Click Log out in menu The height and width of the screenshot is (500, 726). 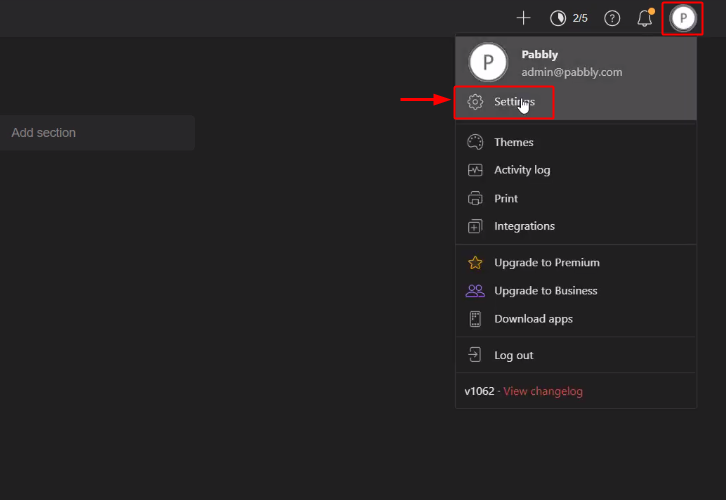(576, 355)
